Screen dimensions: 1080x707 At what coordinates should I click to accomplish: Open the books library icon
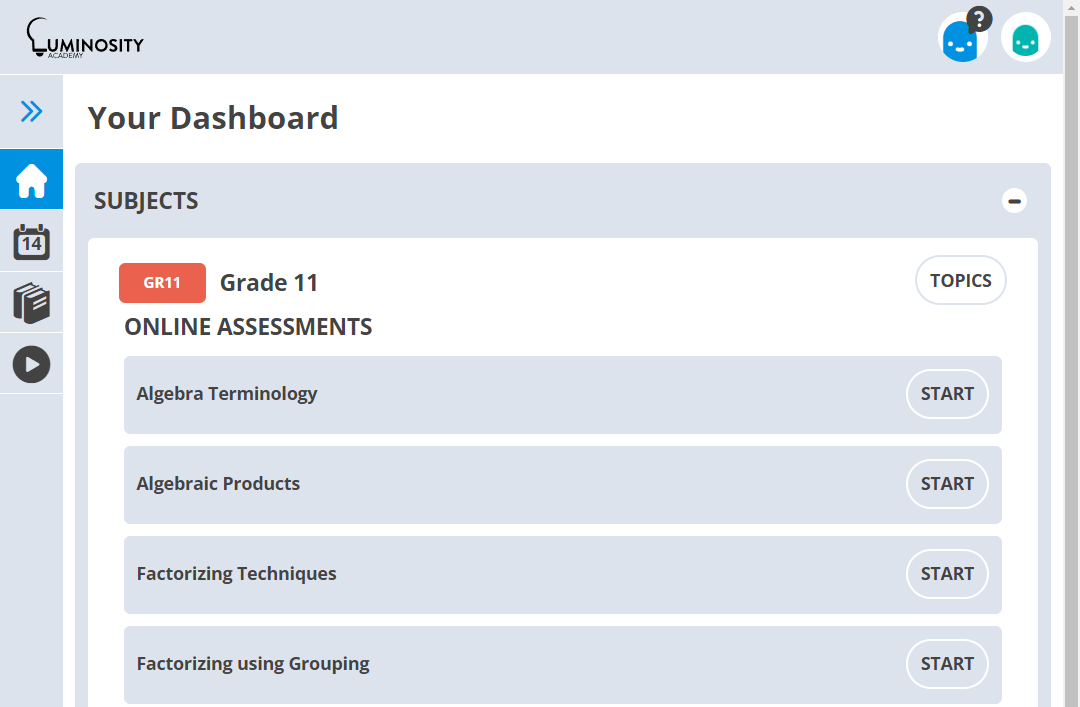pyautogui.click(x=31, y=303)
